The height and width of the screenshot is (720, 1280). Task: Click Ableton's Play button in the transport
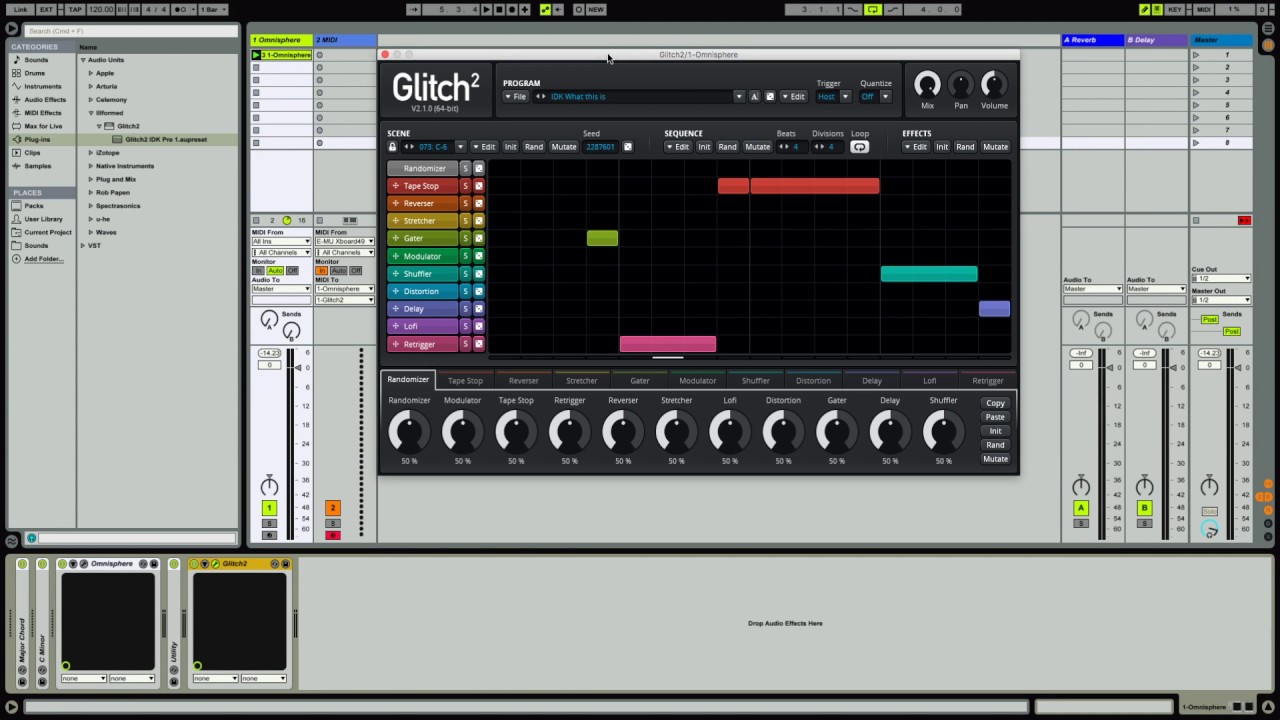[487, 10]
